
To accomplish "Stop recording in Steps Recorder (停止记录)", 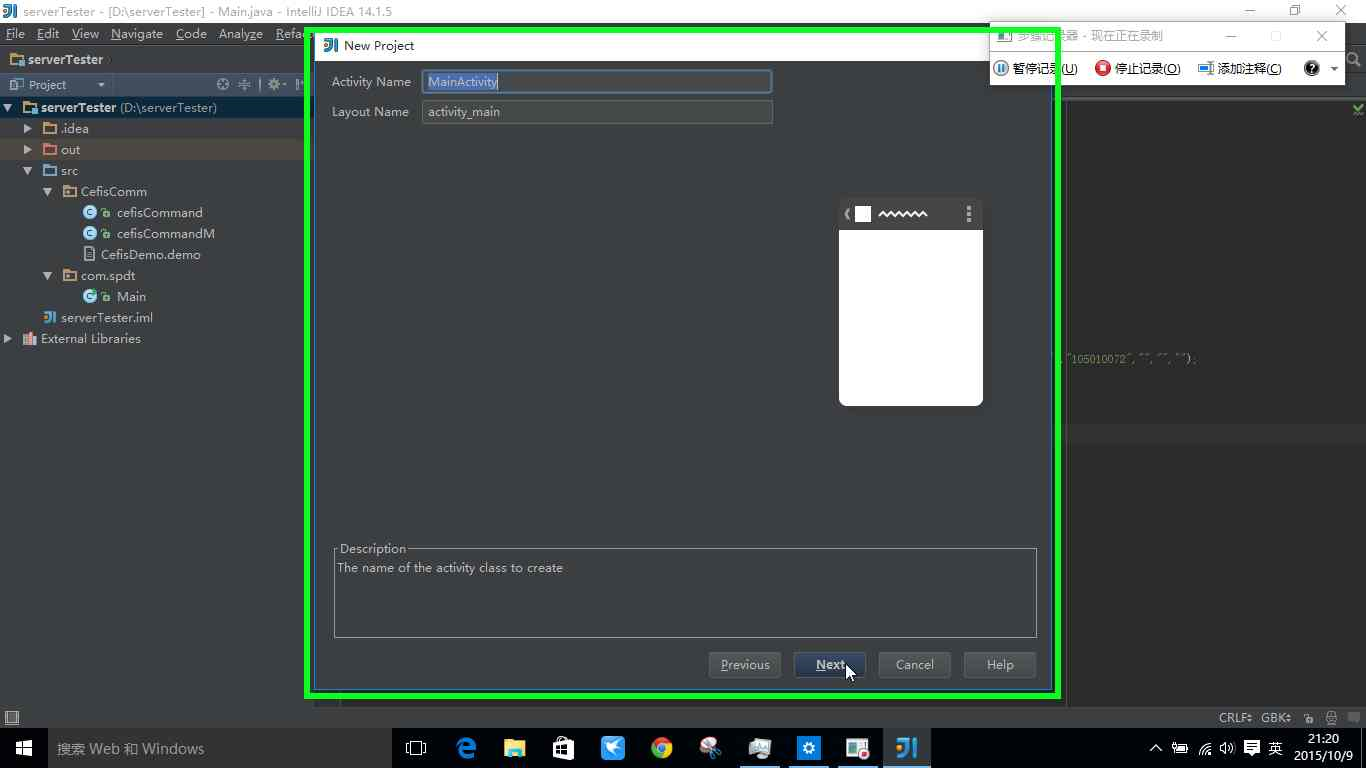I will 1138,68.
